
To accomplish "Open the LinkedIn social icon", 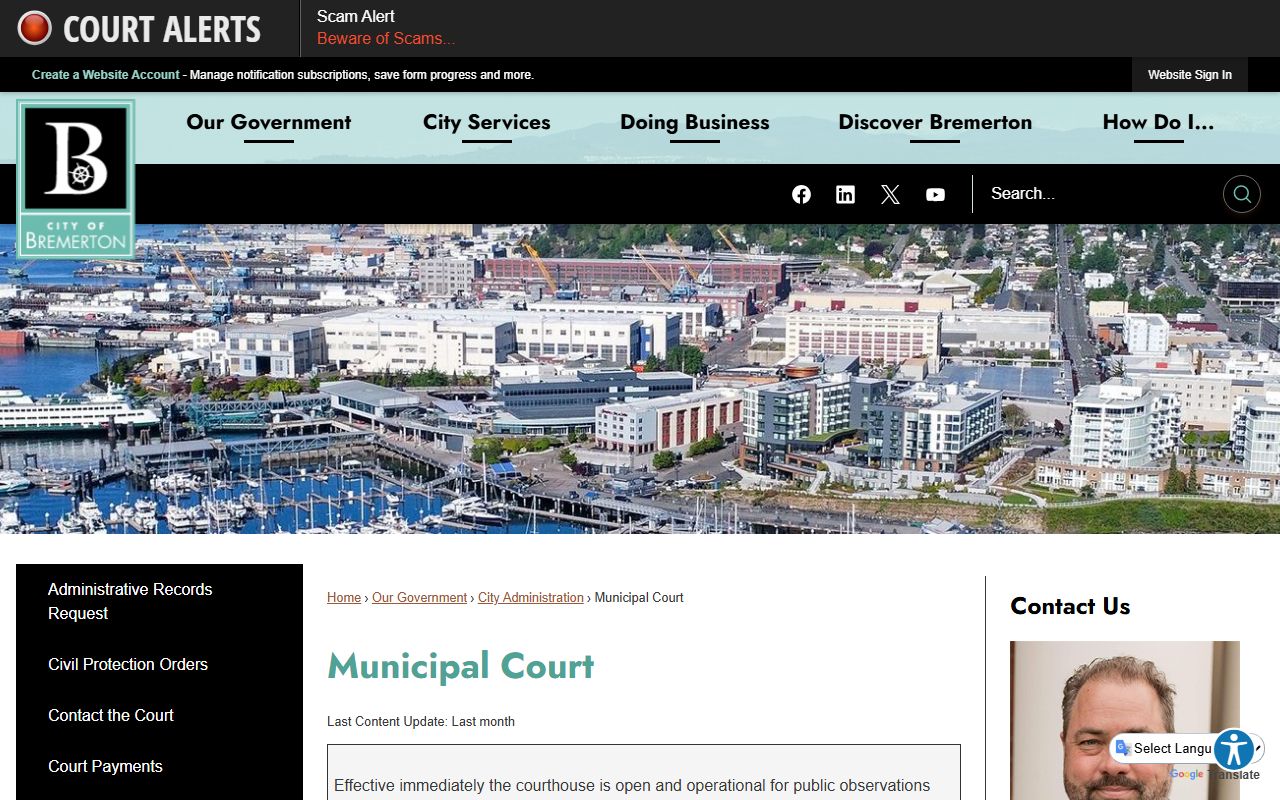I will (x=845, y=194).
